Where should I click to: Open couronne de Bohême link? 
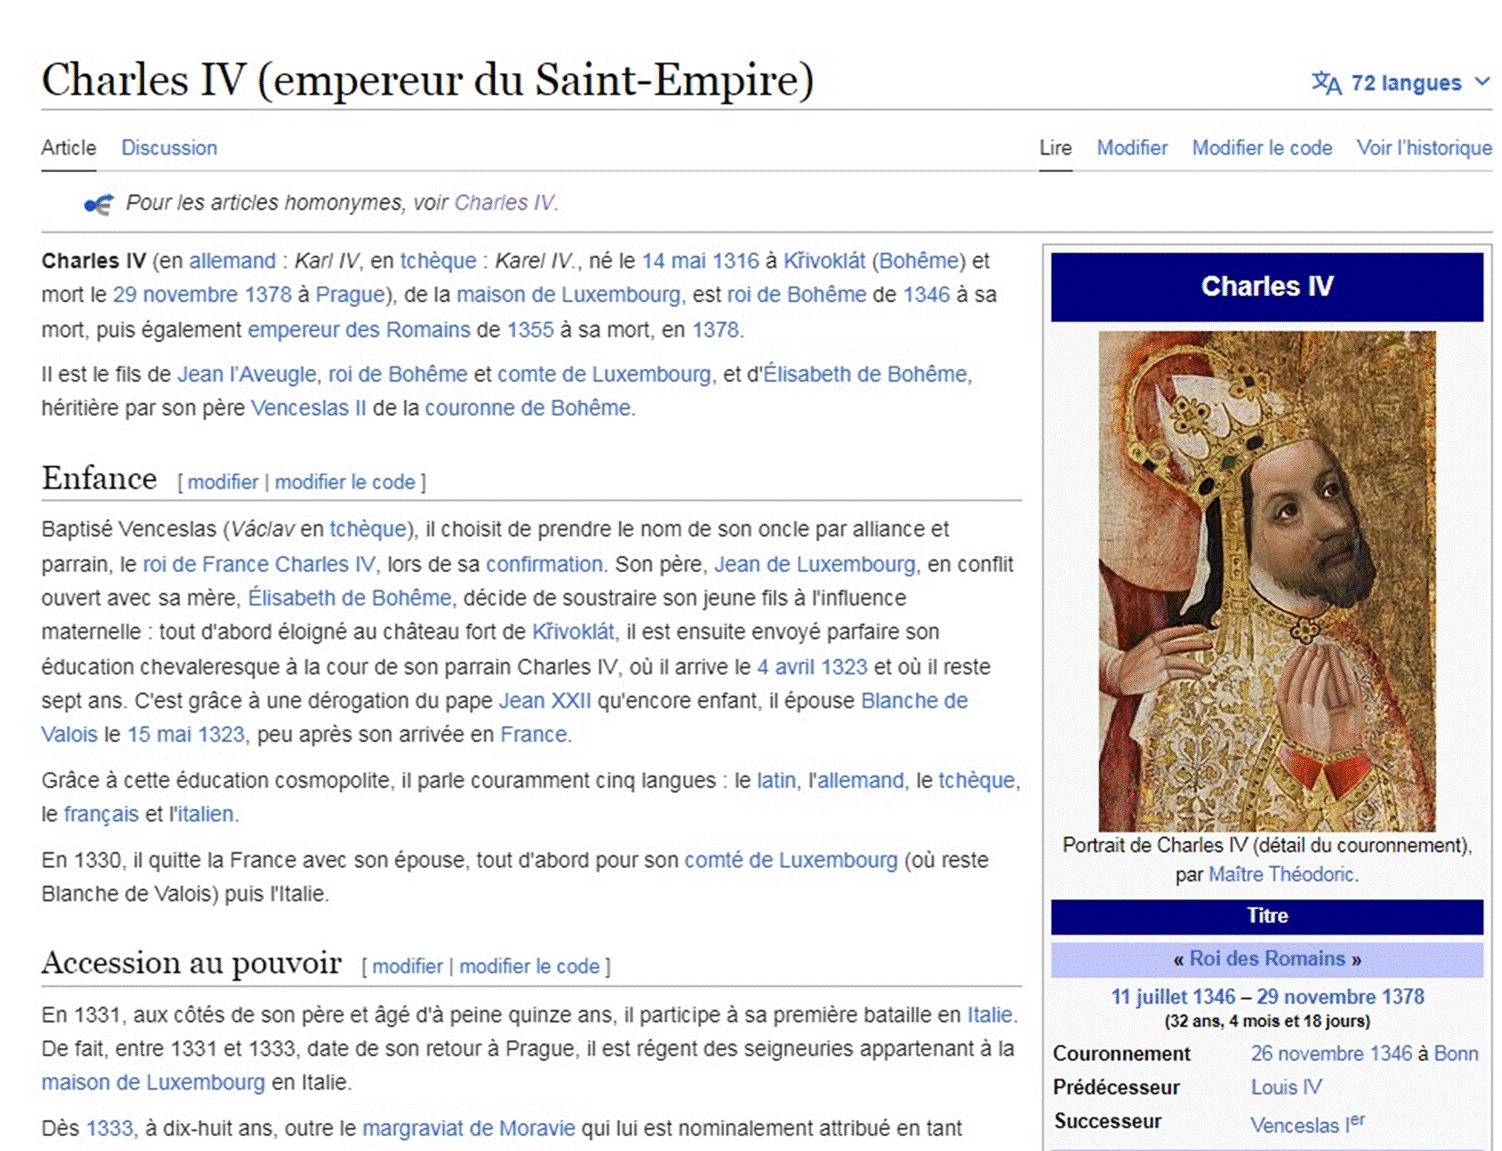pos(528,409)
